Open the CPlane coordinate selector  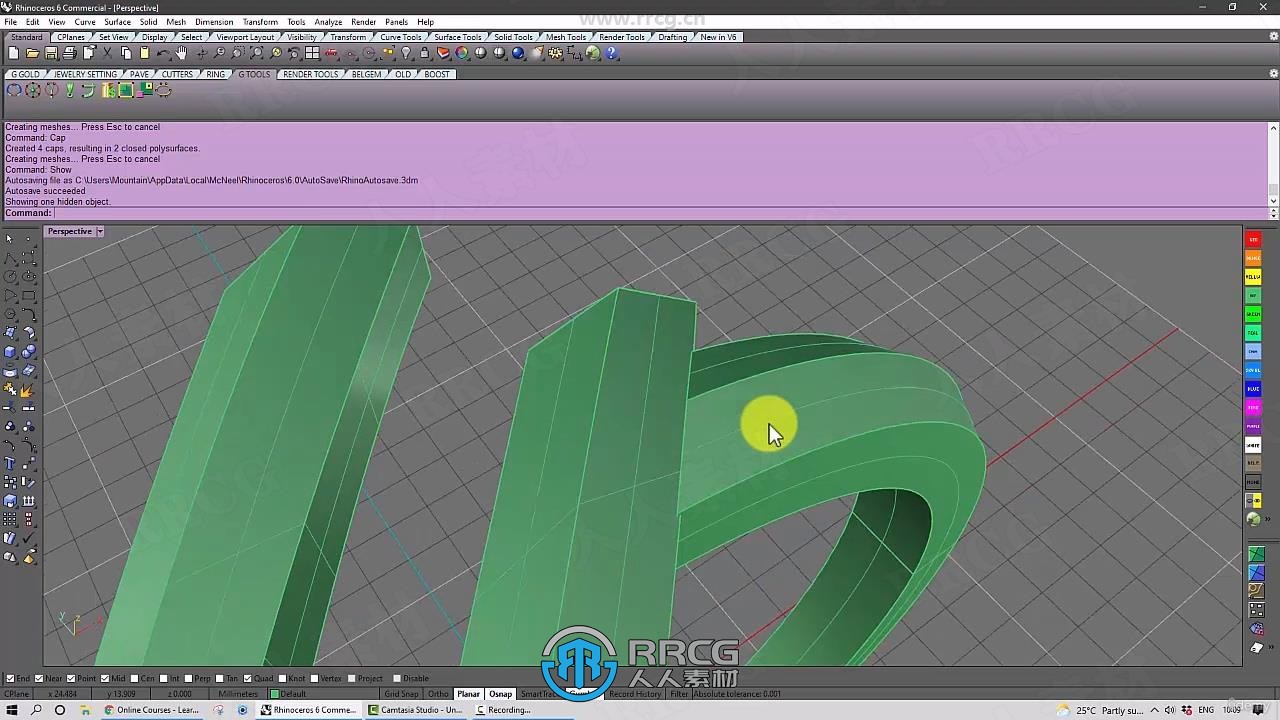click(x=17, y=694)
